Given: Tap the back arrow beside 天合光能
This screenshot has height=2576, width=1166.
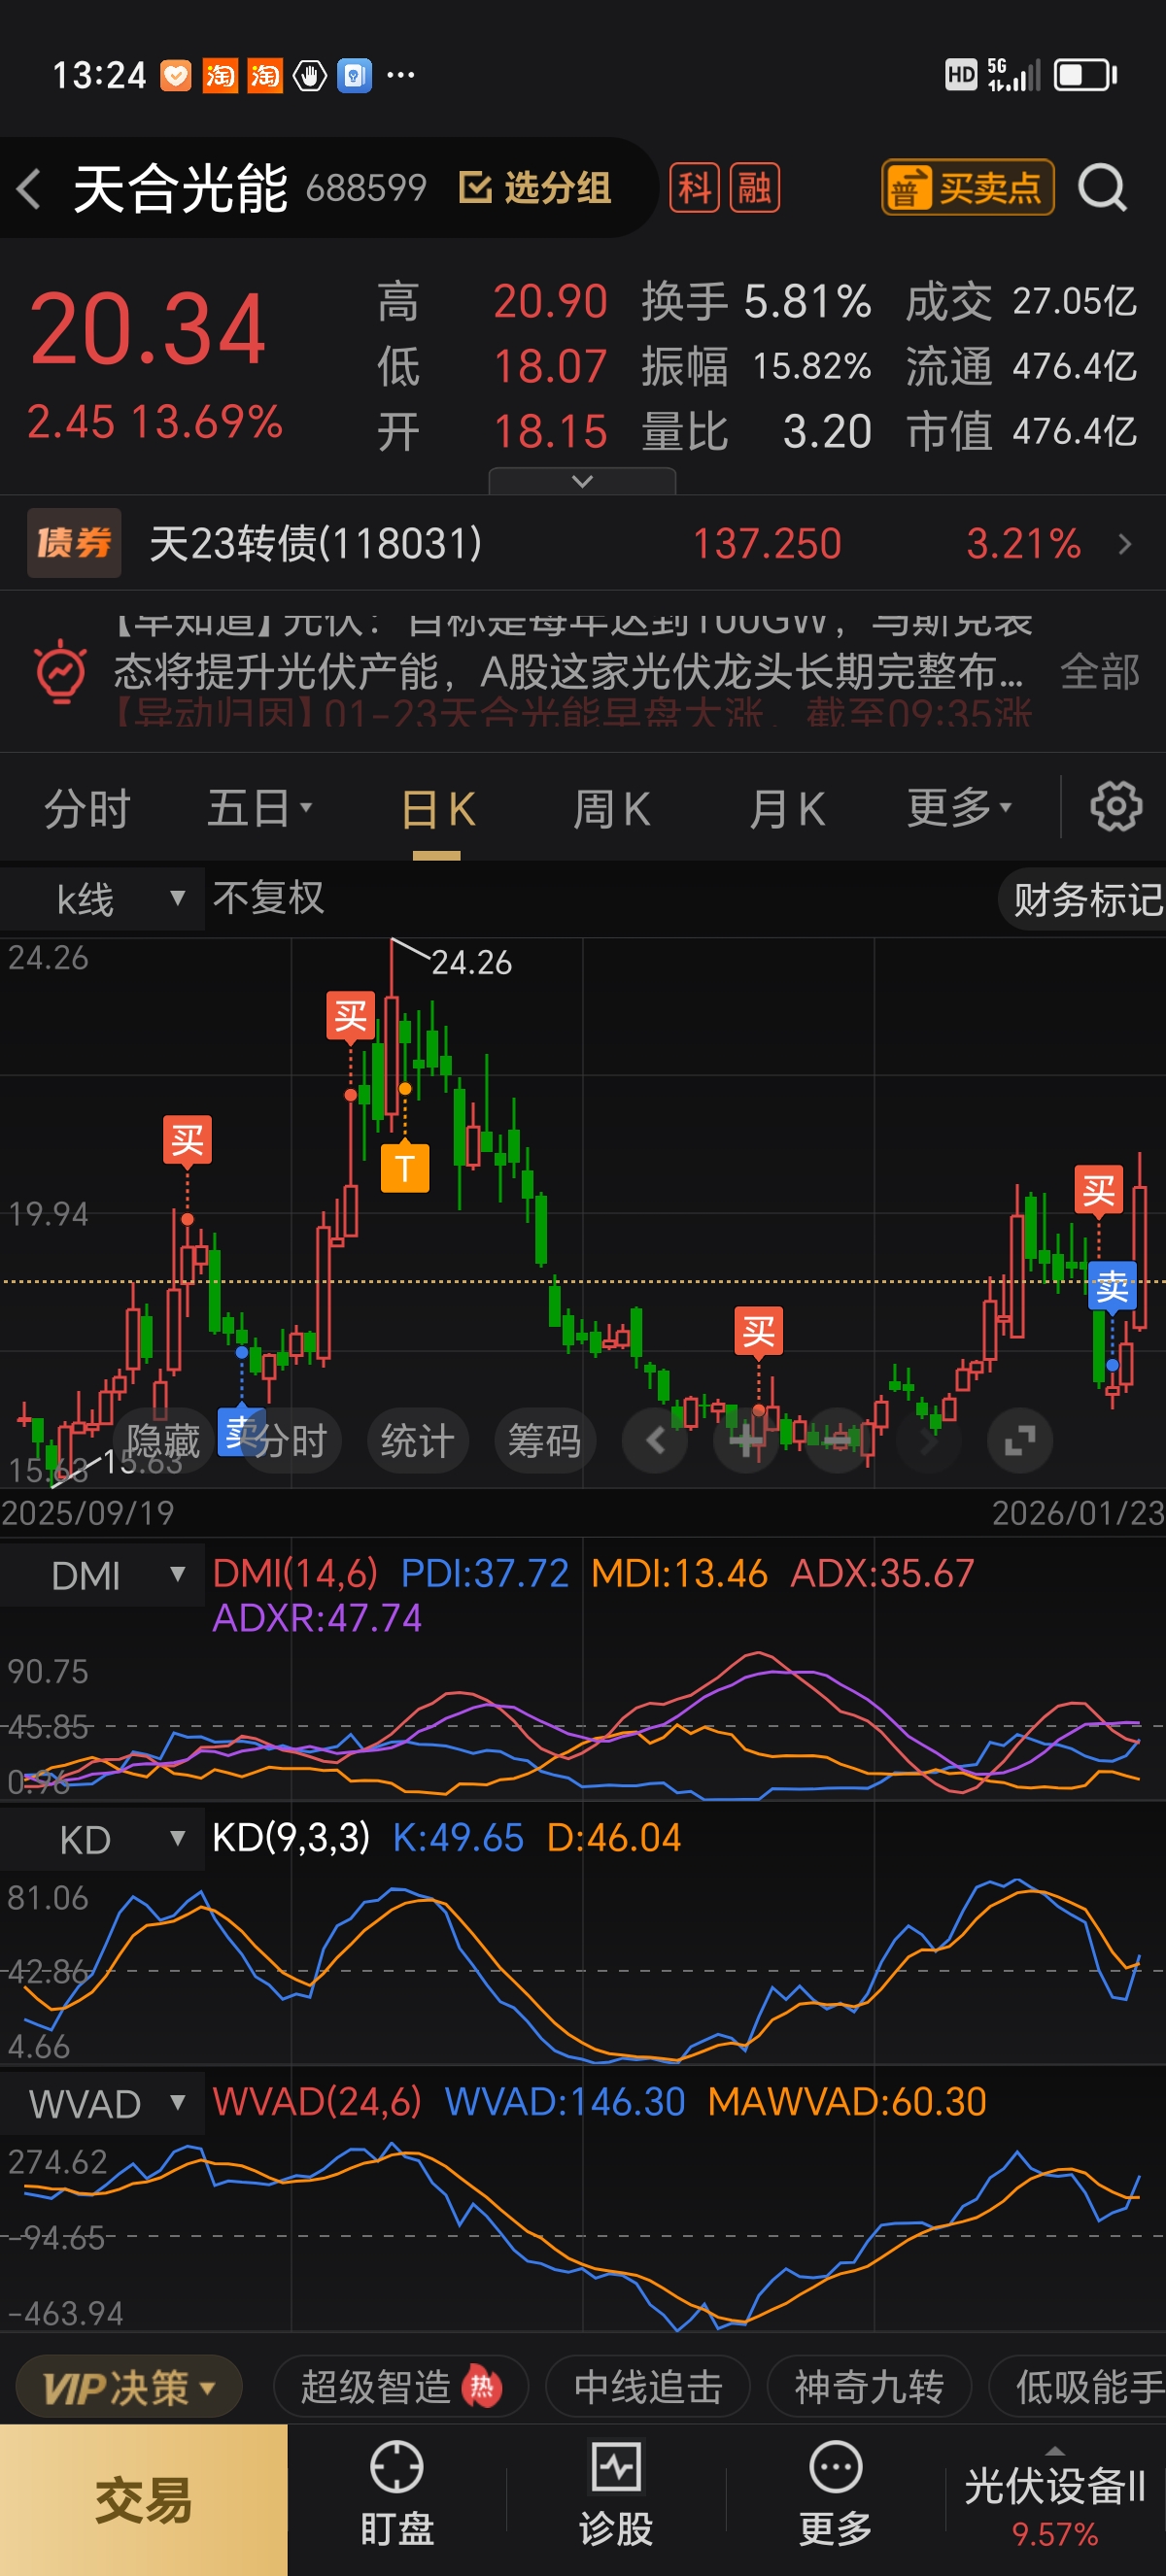Looking at the screenshot, I should (29, 188).
